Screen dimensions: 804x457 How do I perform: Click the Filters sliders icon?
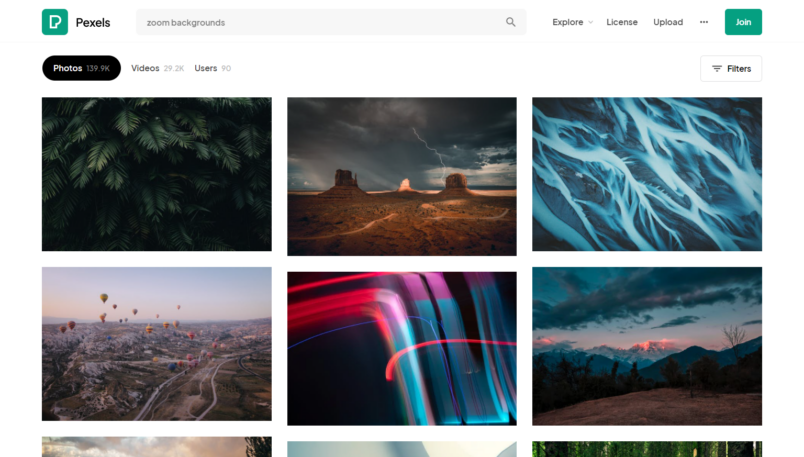[716, 69]
